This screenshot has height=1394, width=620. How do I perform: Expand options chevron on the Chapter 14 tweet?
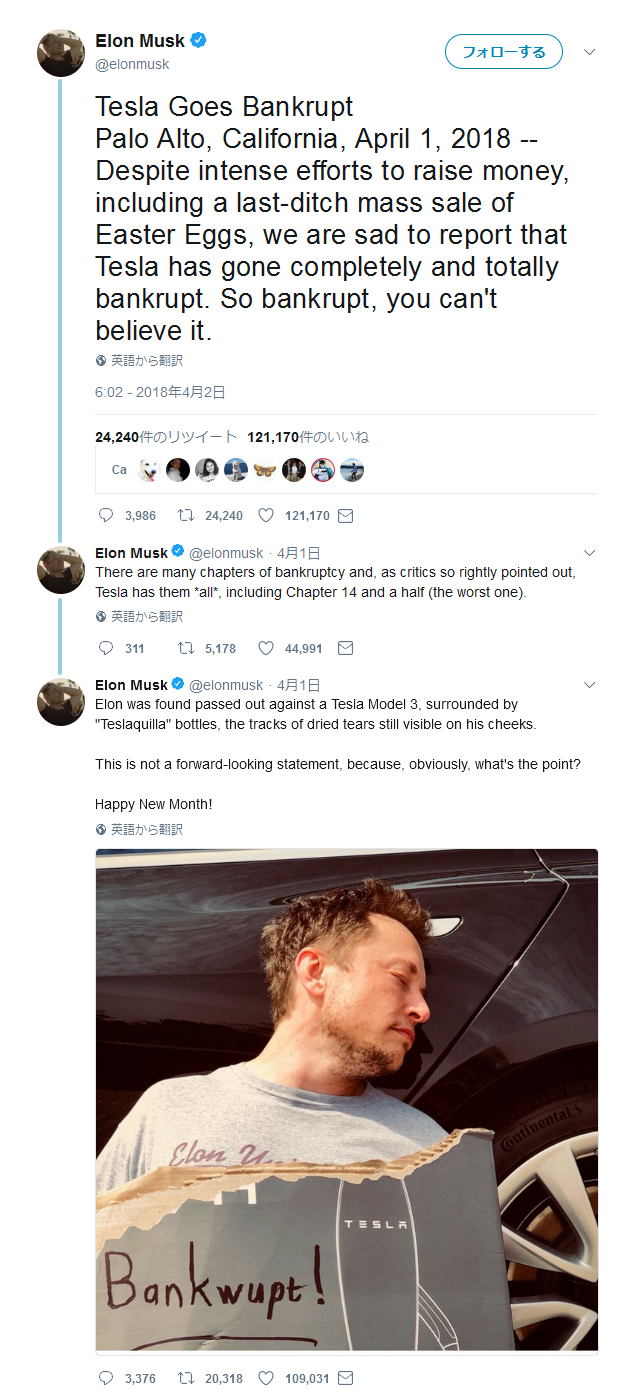tap(590, 553)
